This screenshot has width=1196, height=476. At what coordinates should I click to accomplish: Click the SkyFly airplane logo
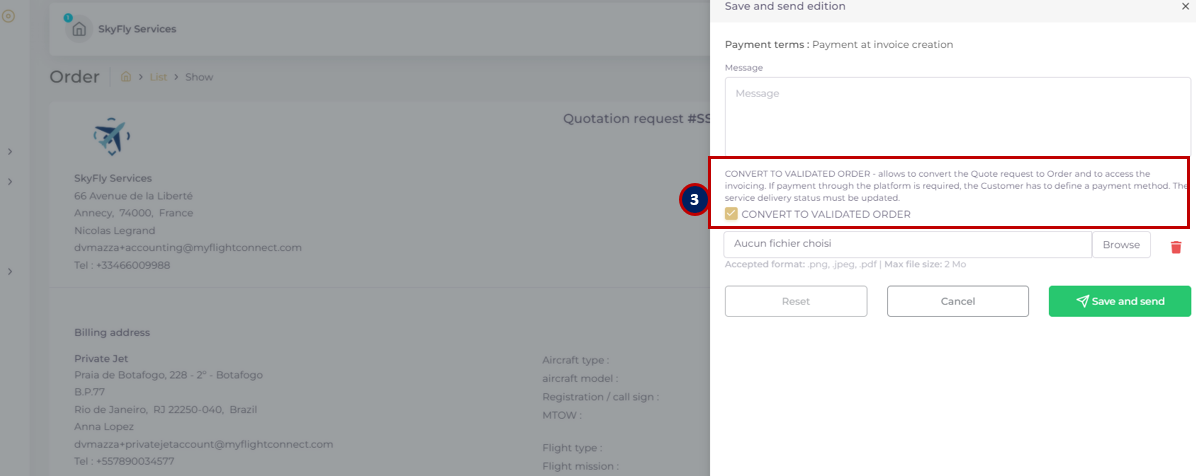pyautogui.click(x=112, y=136)
